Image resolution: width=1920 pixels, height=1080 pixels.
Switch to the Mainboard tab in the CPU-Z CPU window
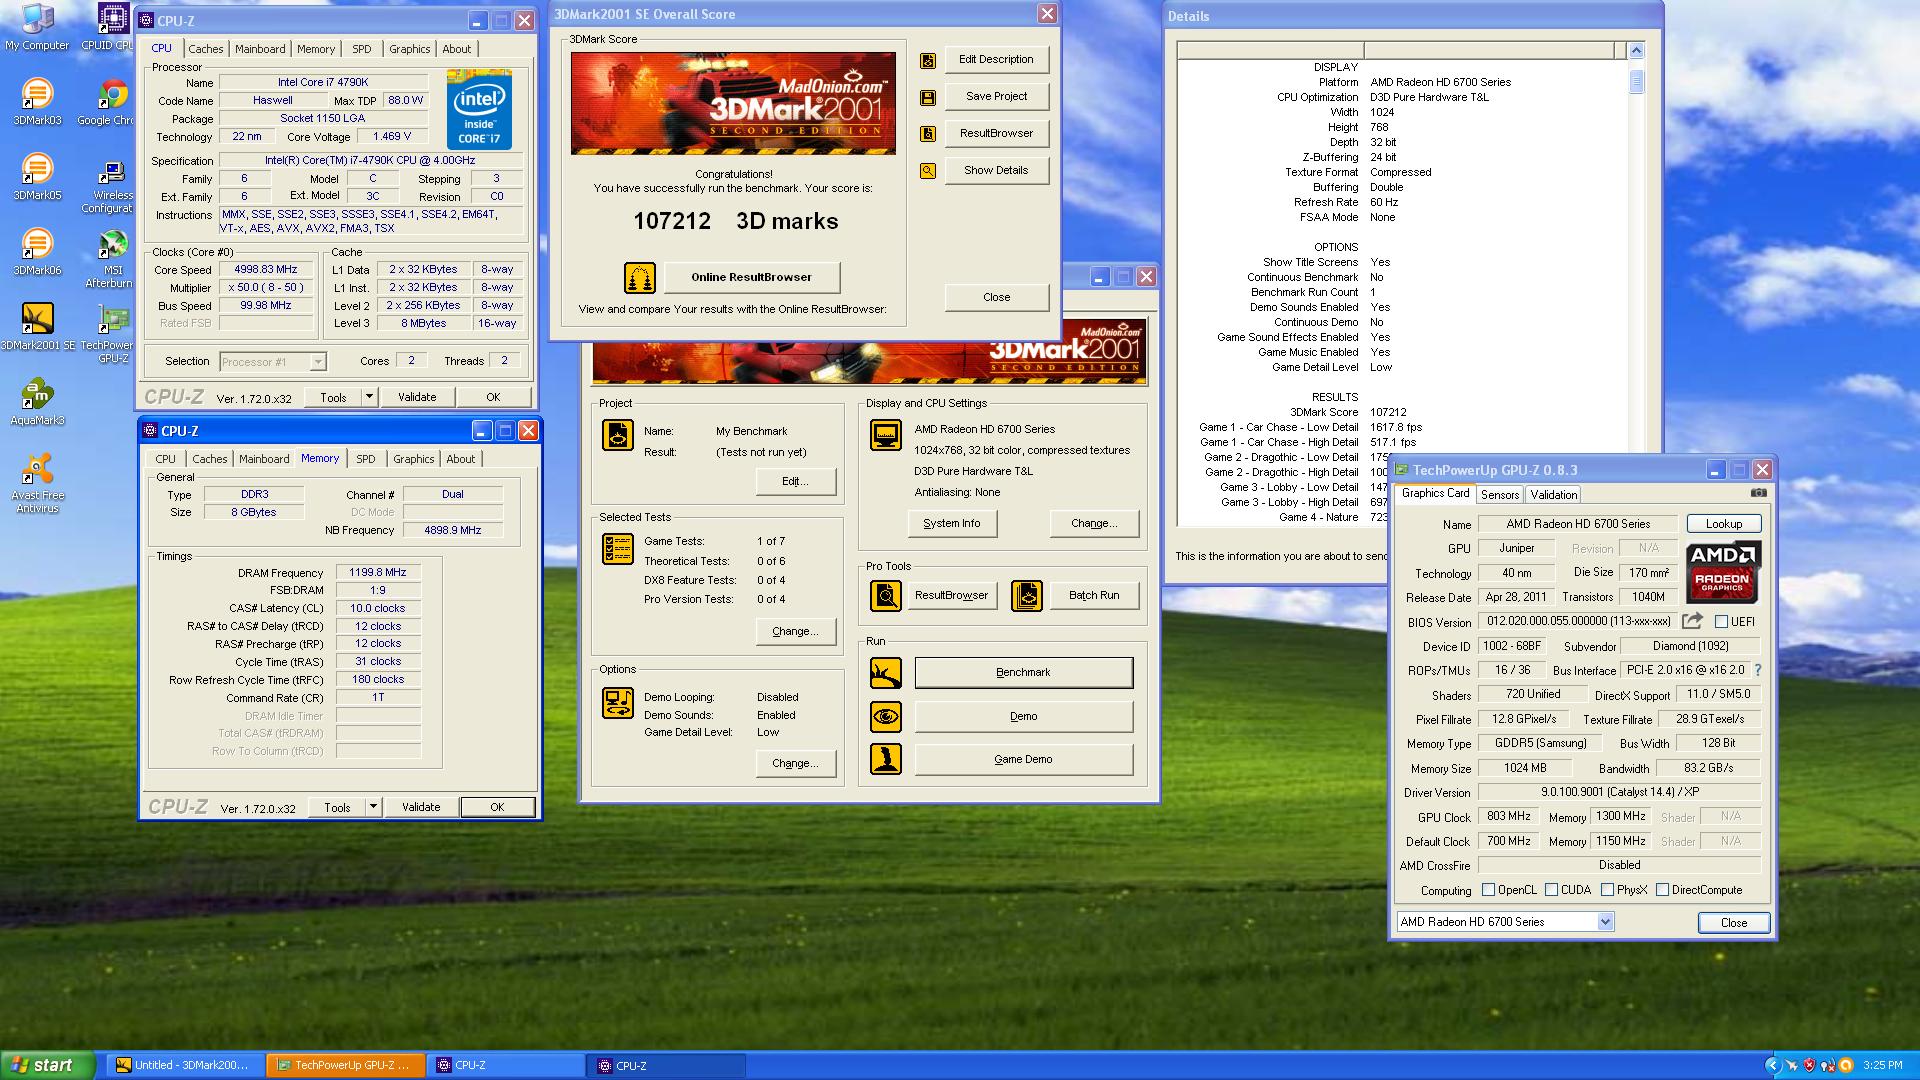coord(260,49)
